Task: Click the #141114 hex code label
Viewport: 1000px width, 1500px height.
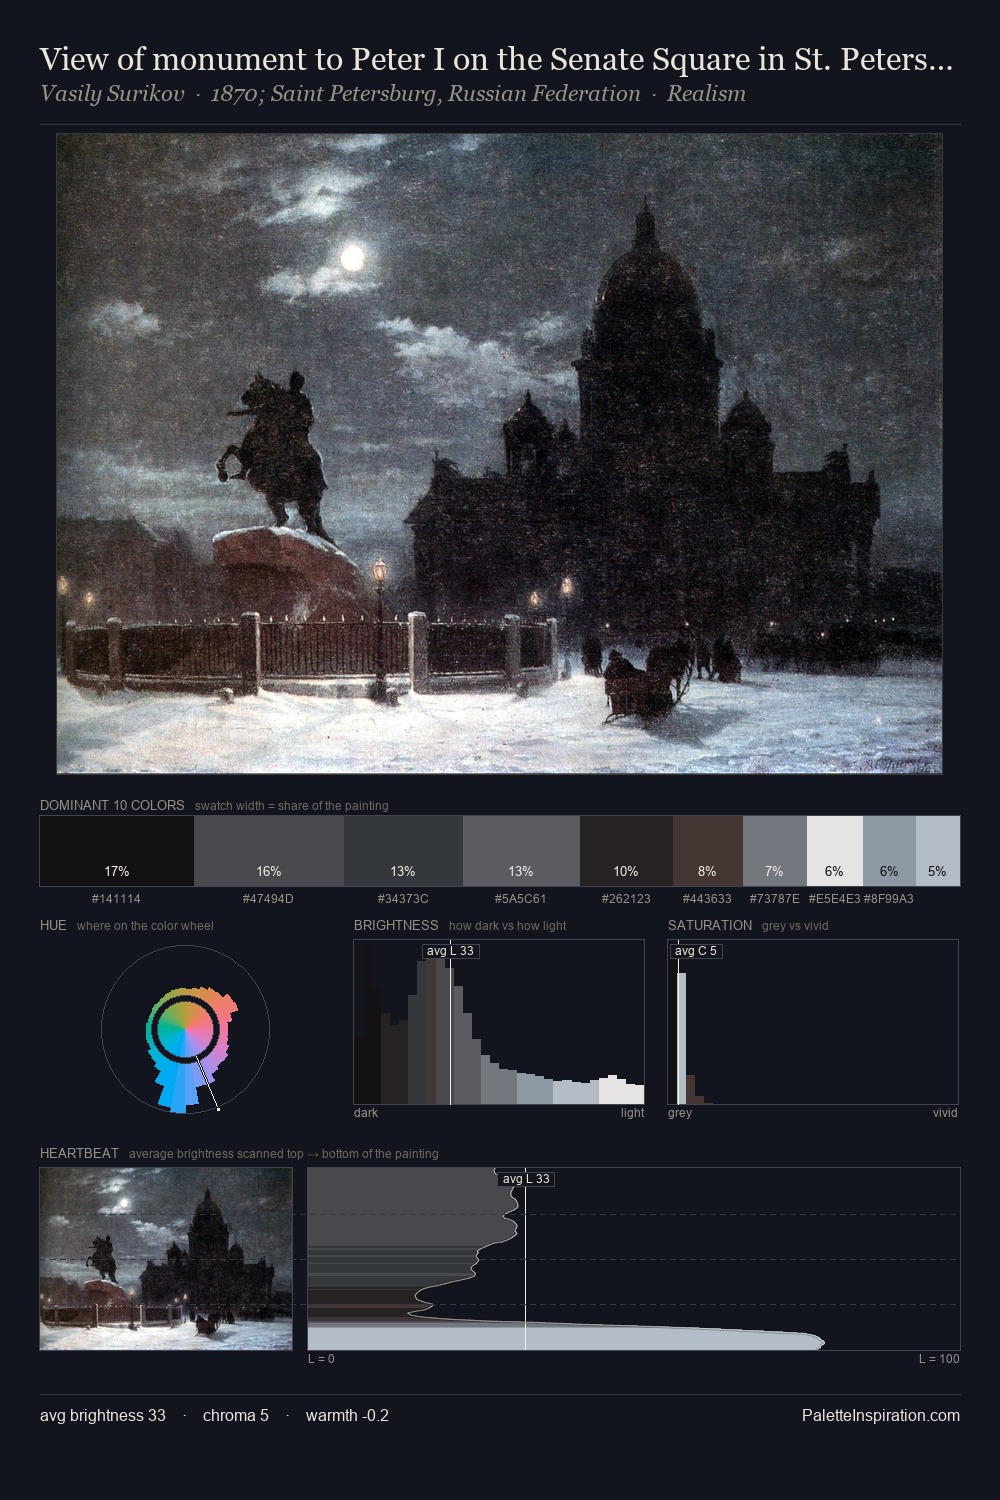Action: point(116,899)
